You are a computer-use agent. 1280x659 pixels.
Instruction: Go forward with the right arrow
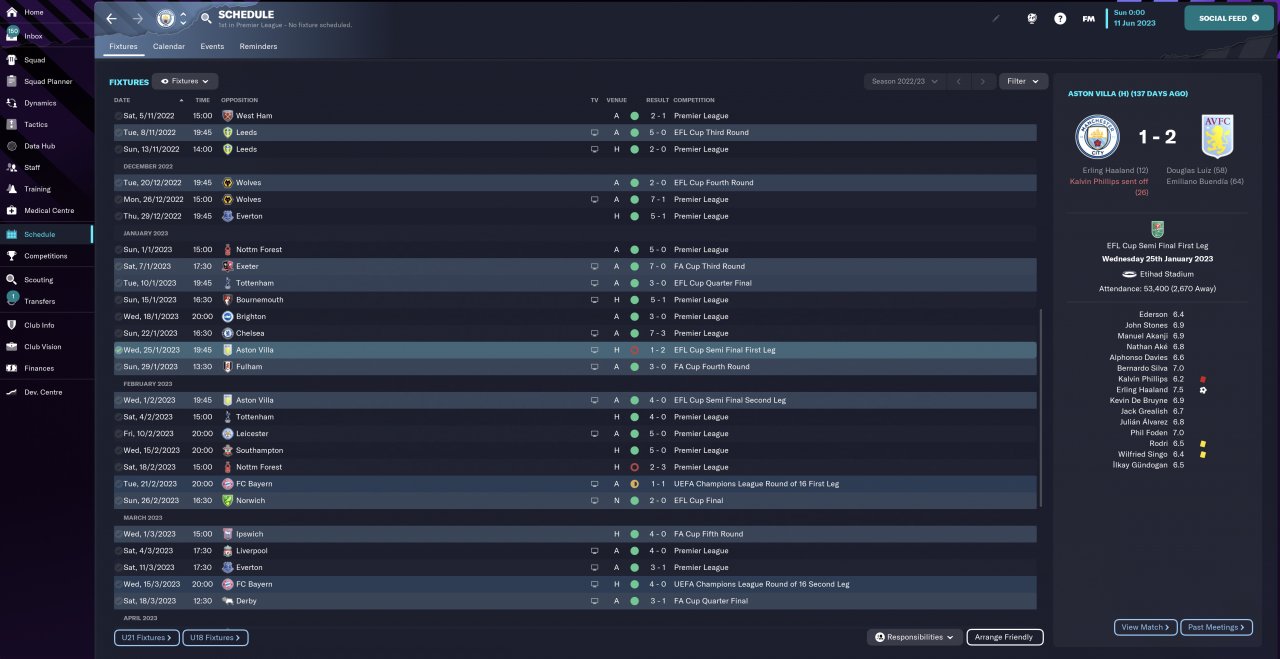coord(138,18)
